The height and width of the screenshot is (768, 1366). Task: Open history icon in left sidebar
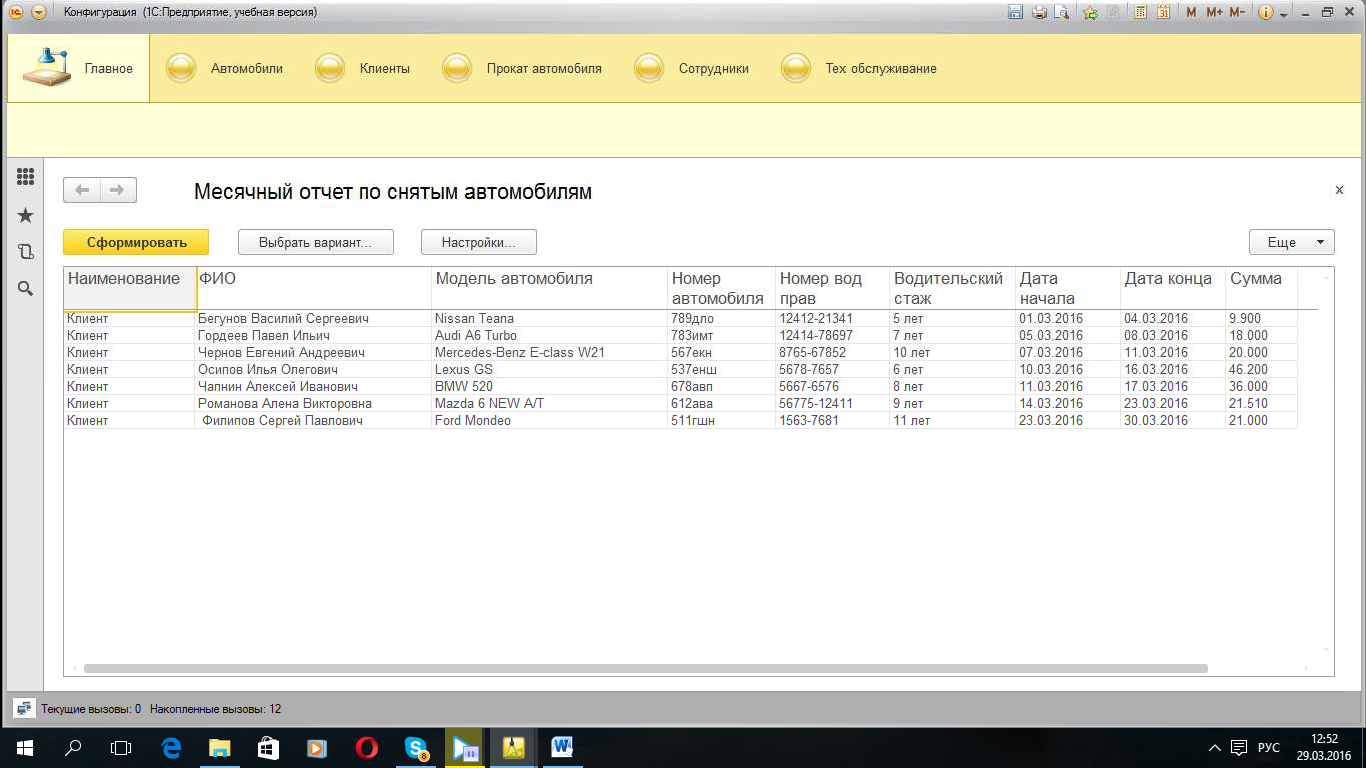click(x=26, y=252)
